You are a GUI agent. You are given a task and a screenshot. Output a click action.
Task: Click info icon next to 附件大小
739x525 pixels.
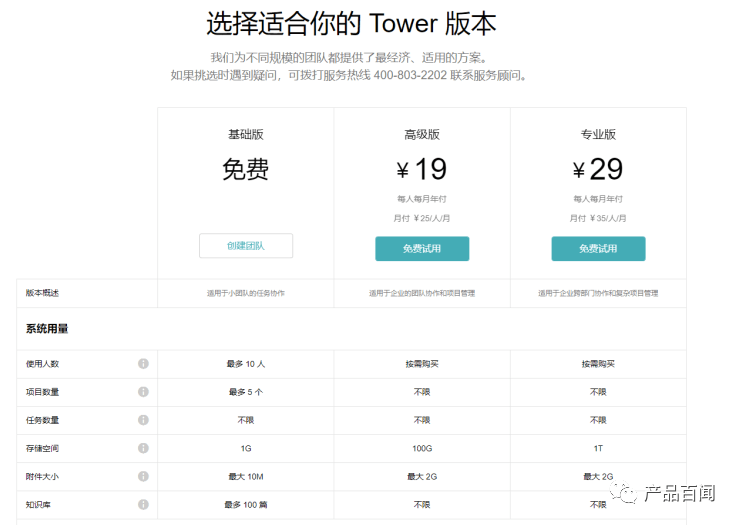[x=143, y=476]
